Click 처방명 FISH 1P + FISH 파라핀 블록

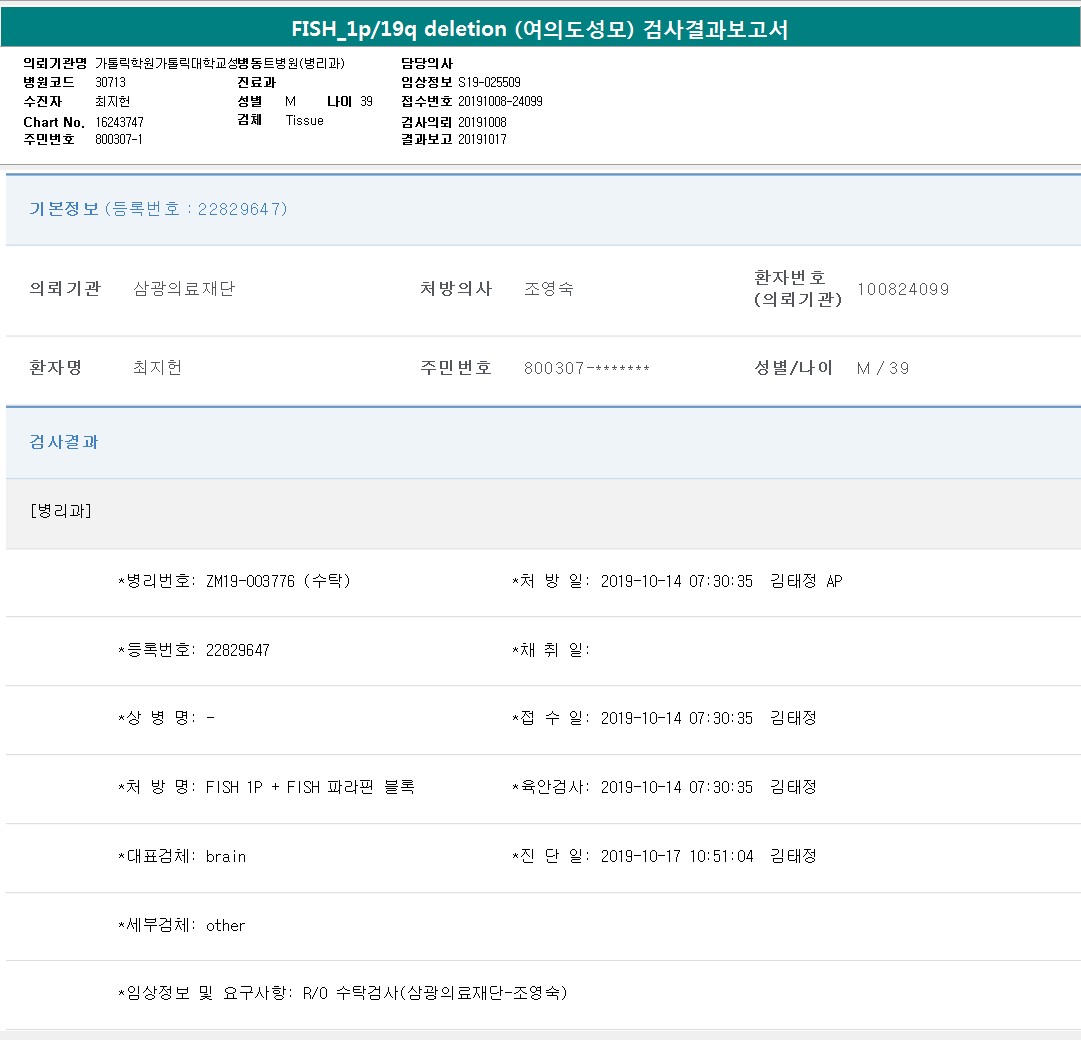310,787
